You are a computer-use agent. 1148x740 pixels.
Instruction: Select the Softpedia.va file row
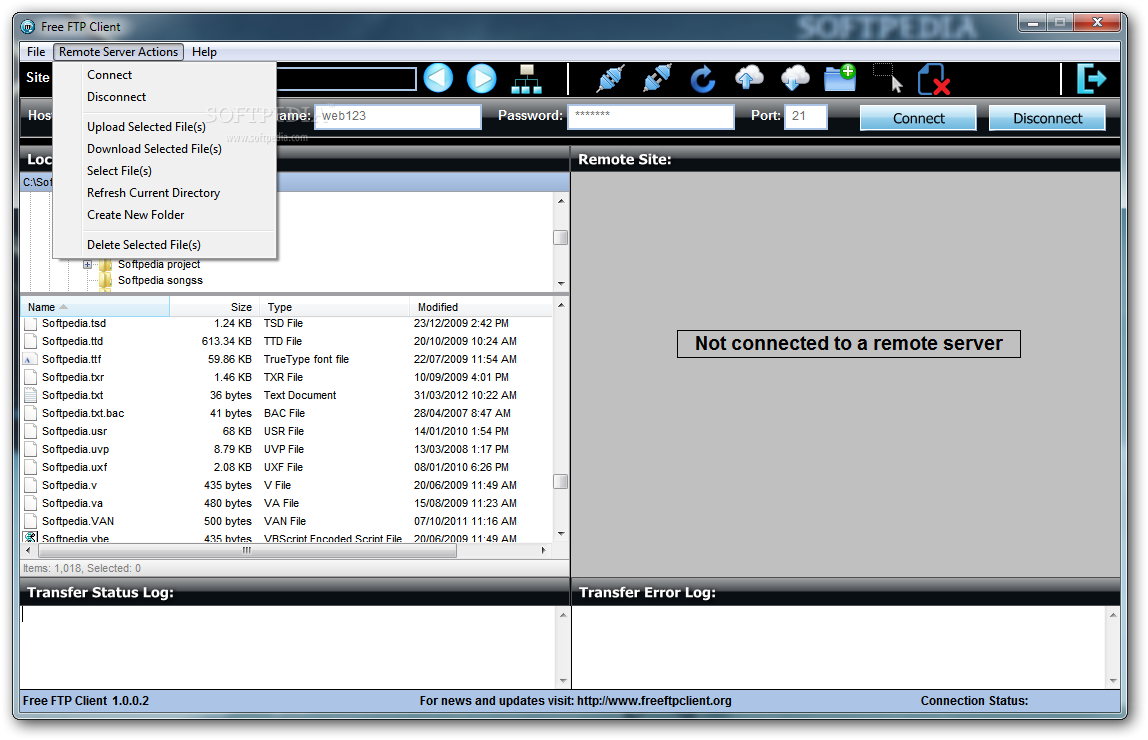click(287, 503)
